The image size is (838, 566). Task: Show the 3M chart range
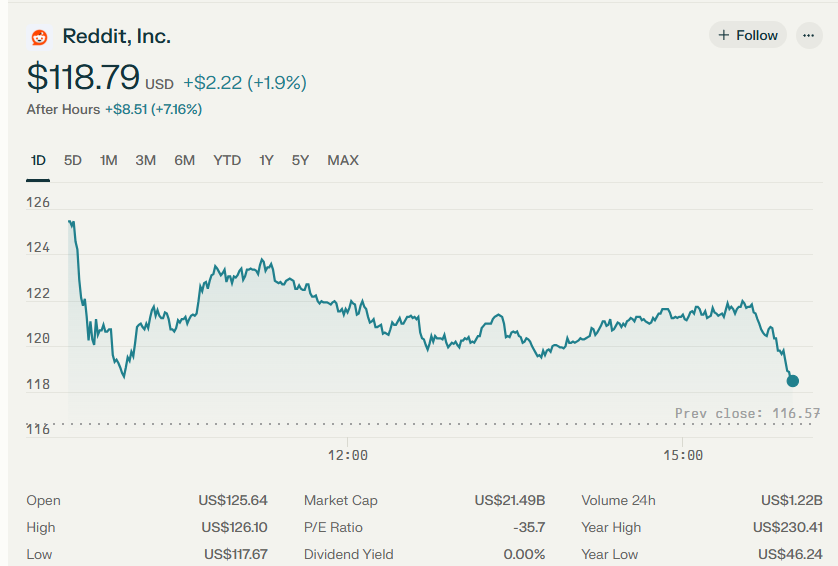tap(145, 160)
